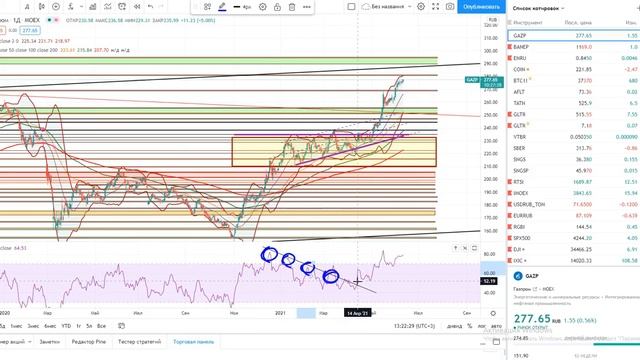Screen dimensions: 640x360
Task: Select COIN row in watchlist
Action: (x=573, y=69)
